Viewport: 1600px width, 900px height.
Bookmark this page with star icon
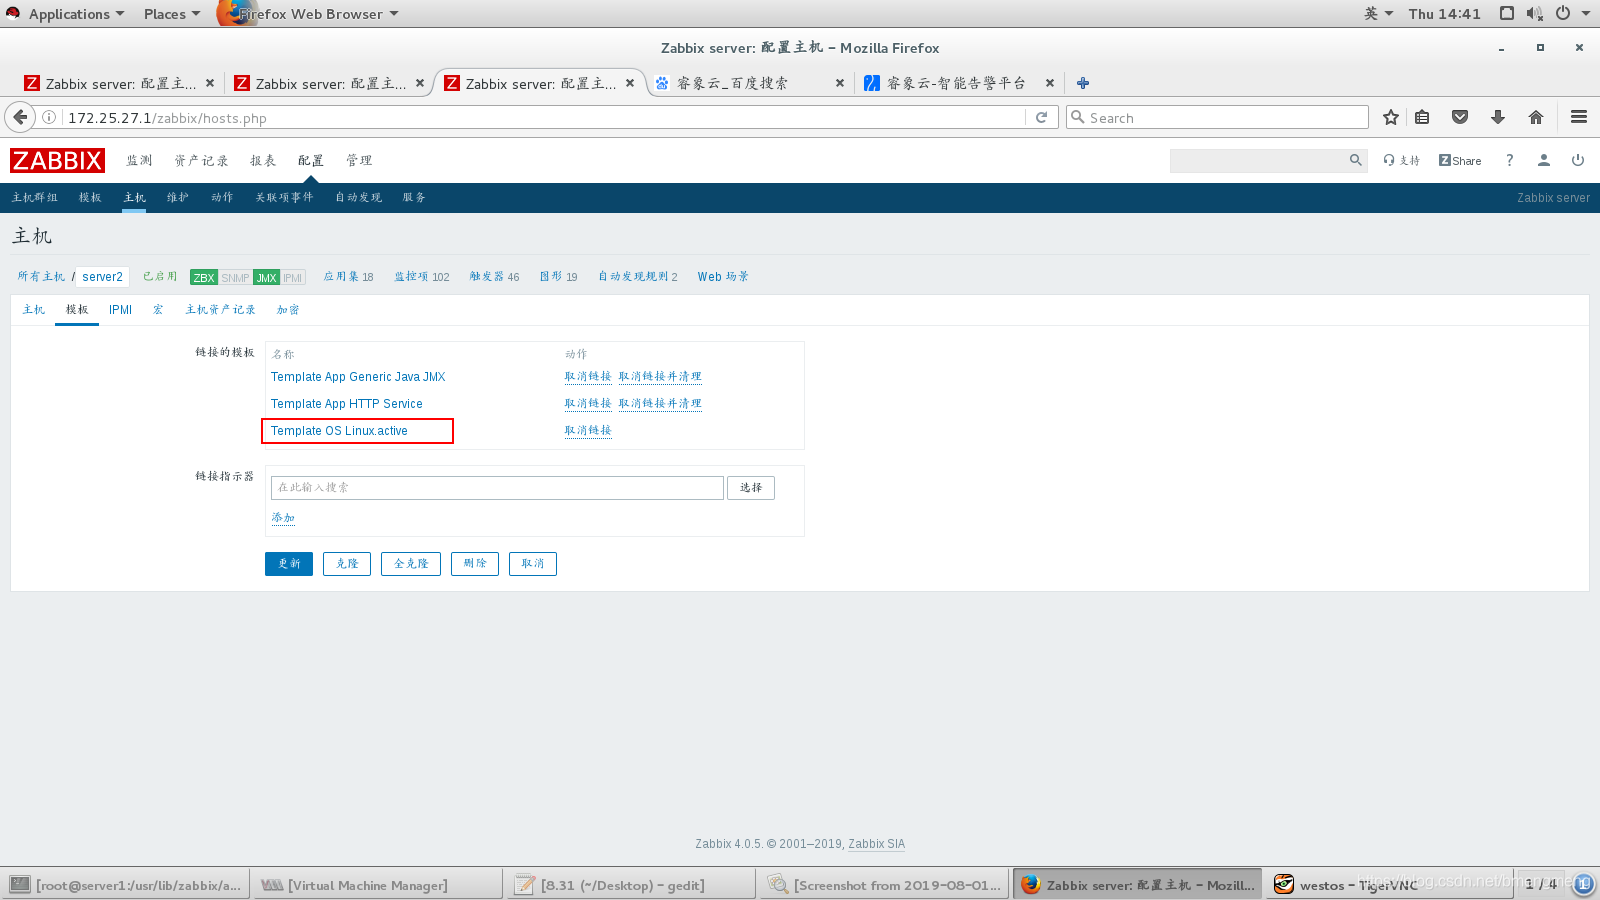[x=1390, y=117]
